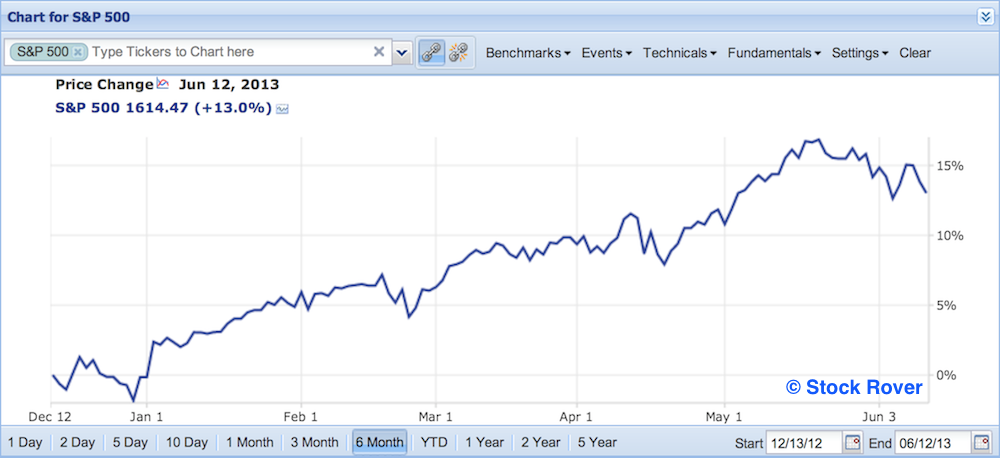Screen dimensions: 1000x458
Task: Click the S&P 500 1614.47 legend text
Action: click(165, 108)
